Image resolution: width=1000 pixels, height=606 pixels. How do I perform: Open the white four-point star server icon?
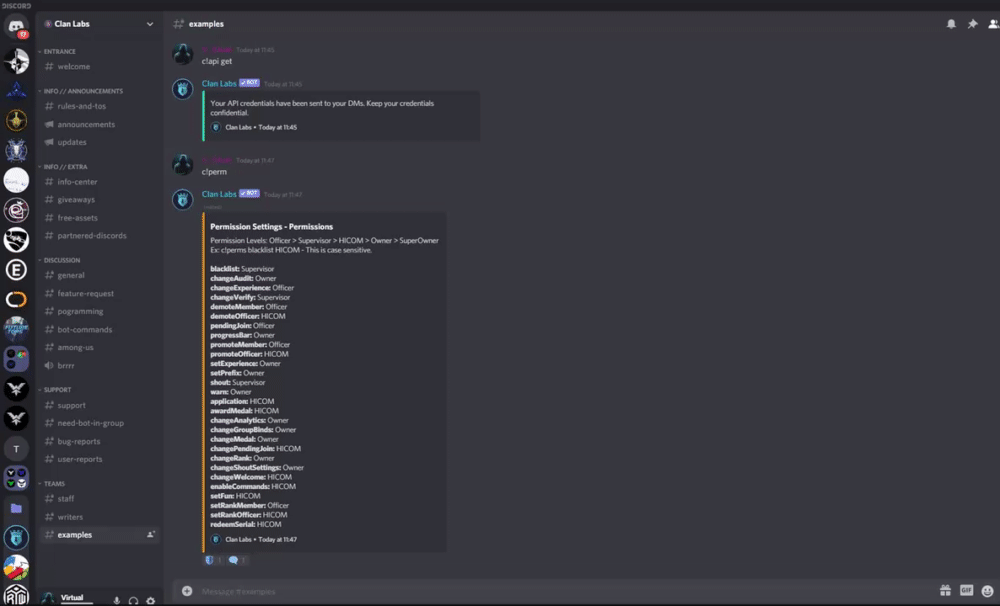click(16, 61)
